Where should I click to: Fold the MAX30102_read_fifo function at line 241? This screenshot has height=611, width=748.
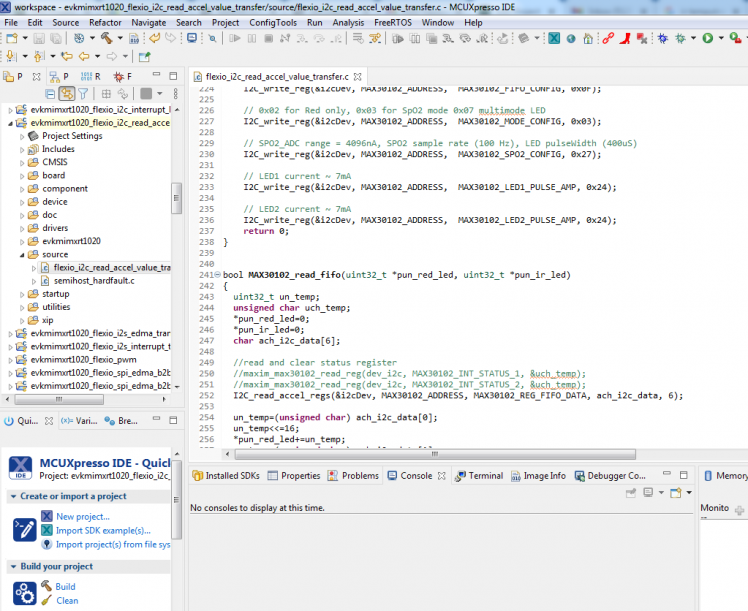point(218,275)
